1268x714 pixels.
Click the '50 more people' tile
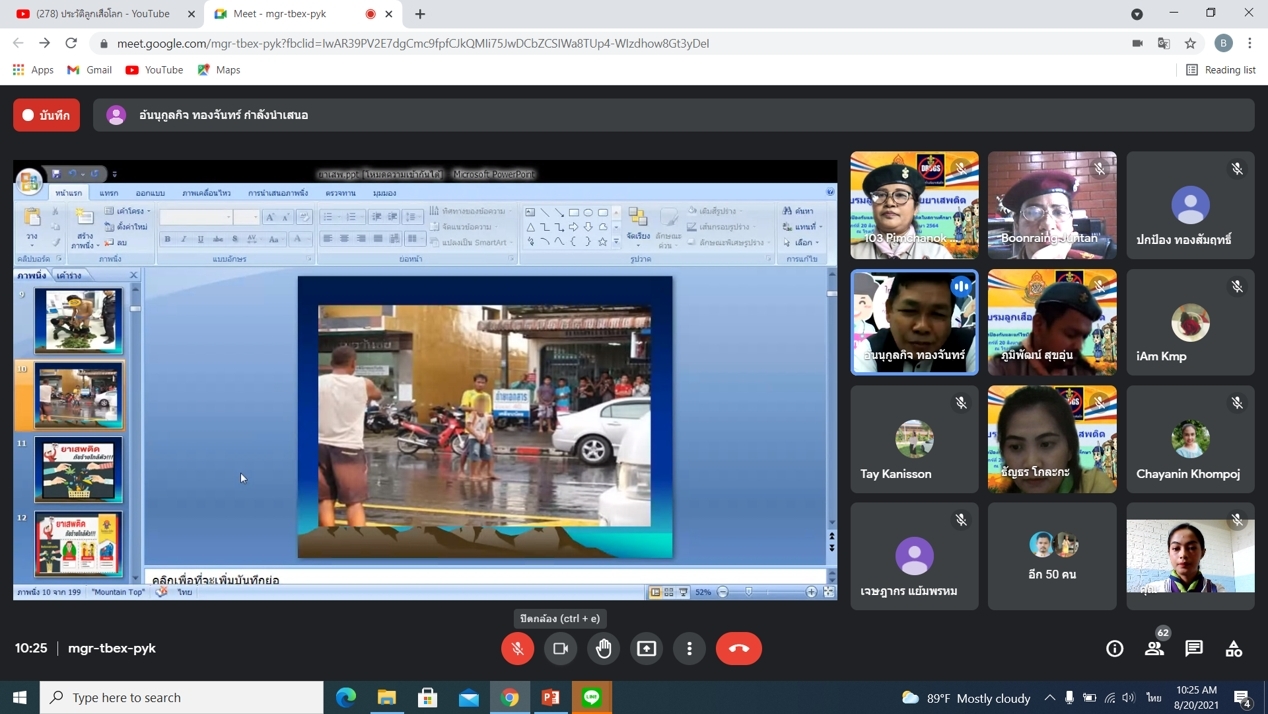pos(1052,556)
